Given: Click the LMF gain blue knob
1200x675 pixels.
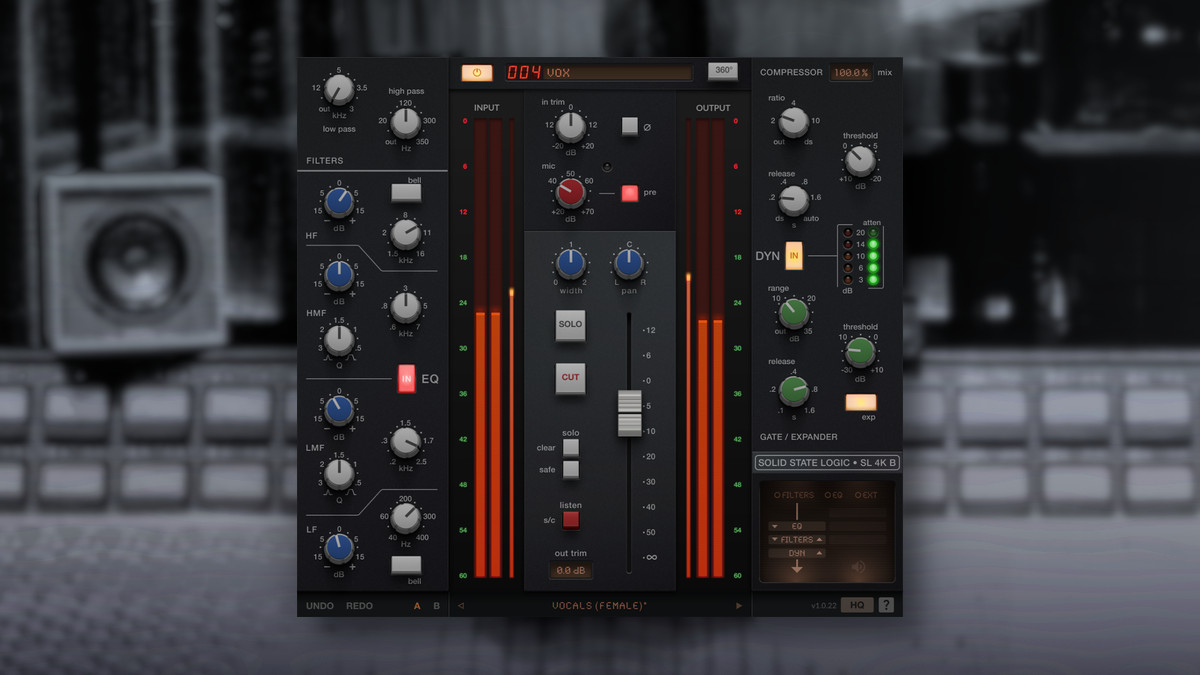Looking at the screenshot, I should pyautogui.click(x=339, y=409).
